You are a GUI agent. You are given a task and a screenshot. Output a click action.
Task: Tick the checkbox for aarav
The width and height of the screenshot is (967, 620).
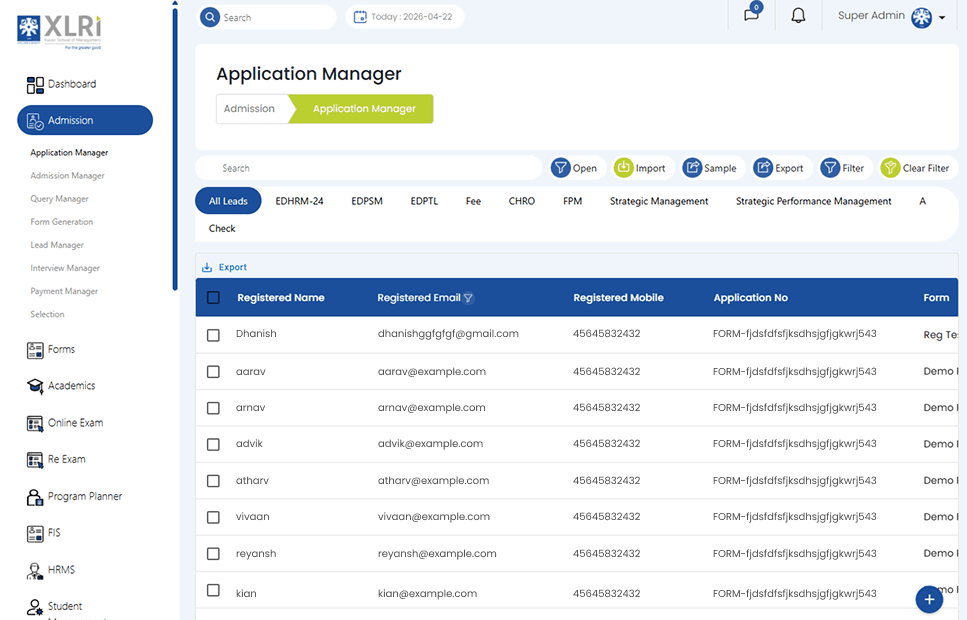[x=213, y=372]
